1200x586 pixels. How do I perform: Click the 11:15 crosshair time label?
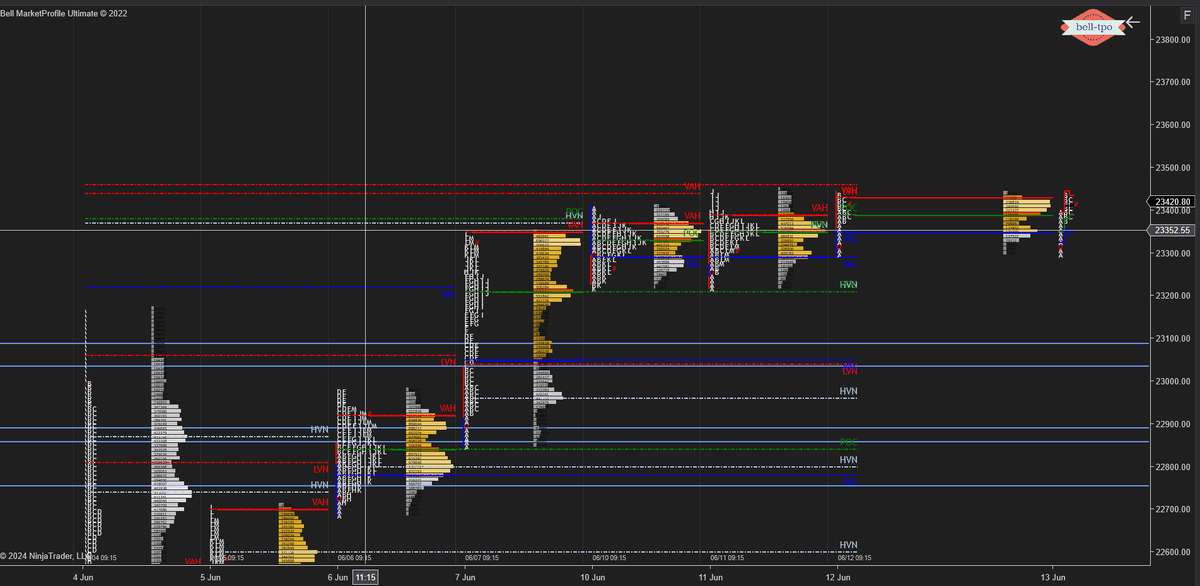click(x=366, y=577)
